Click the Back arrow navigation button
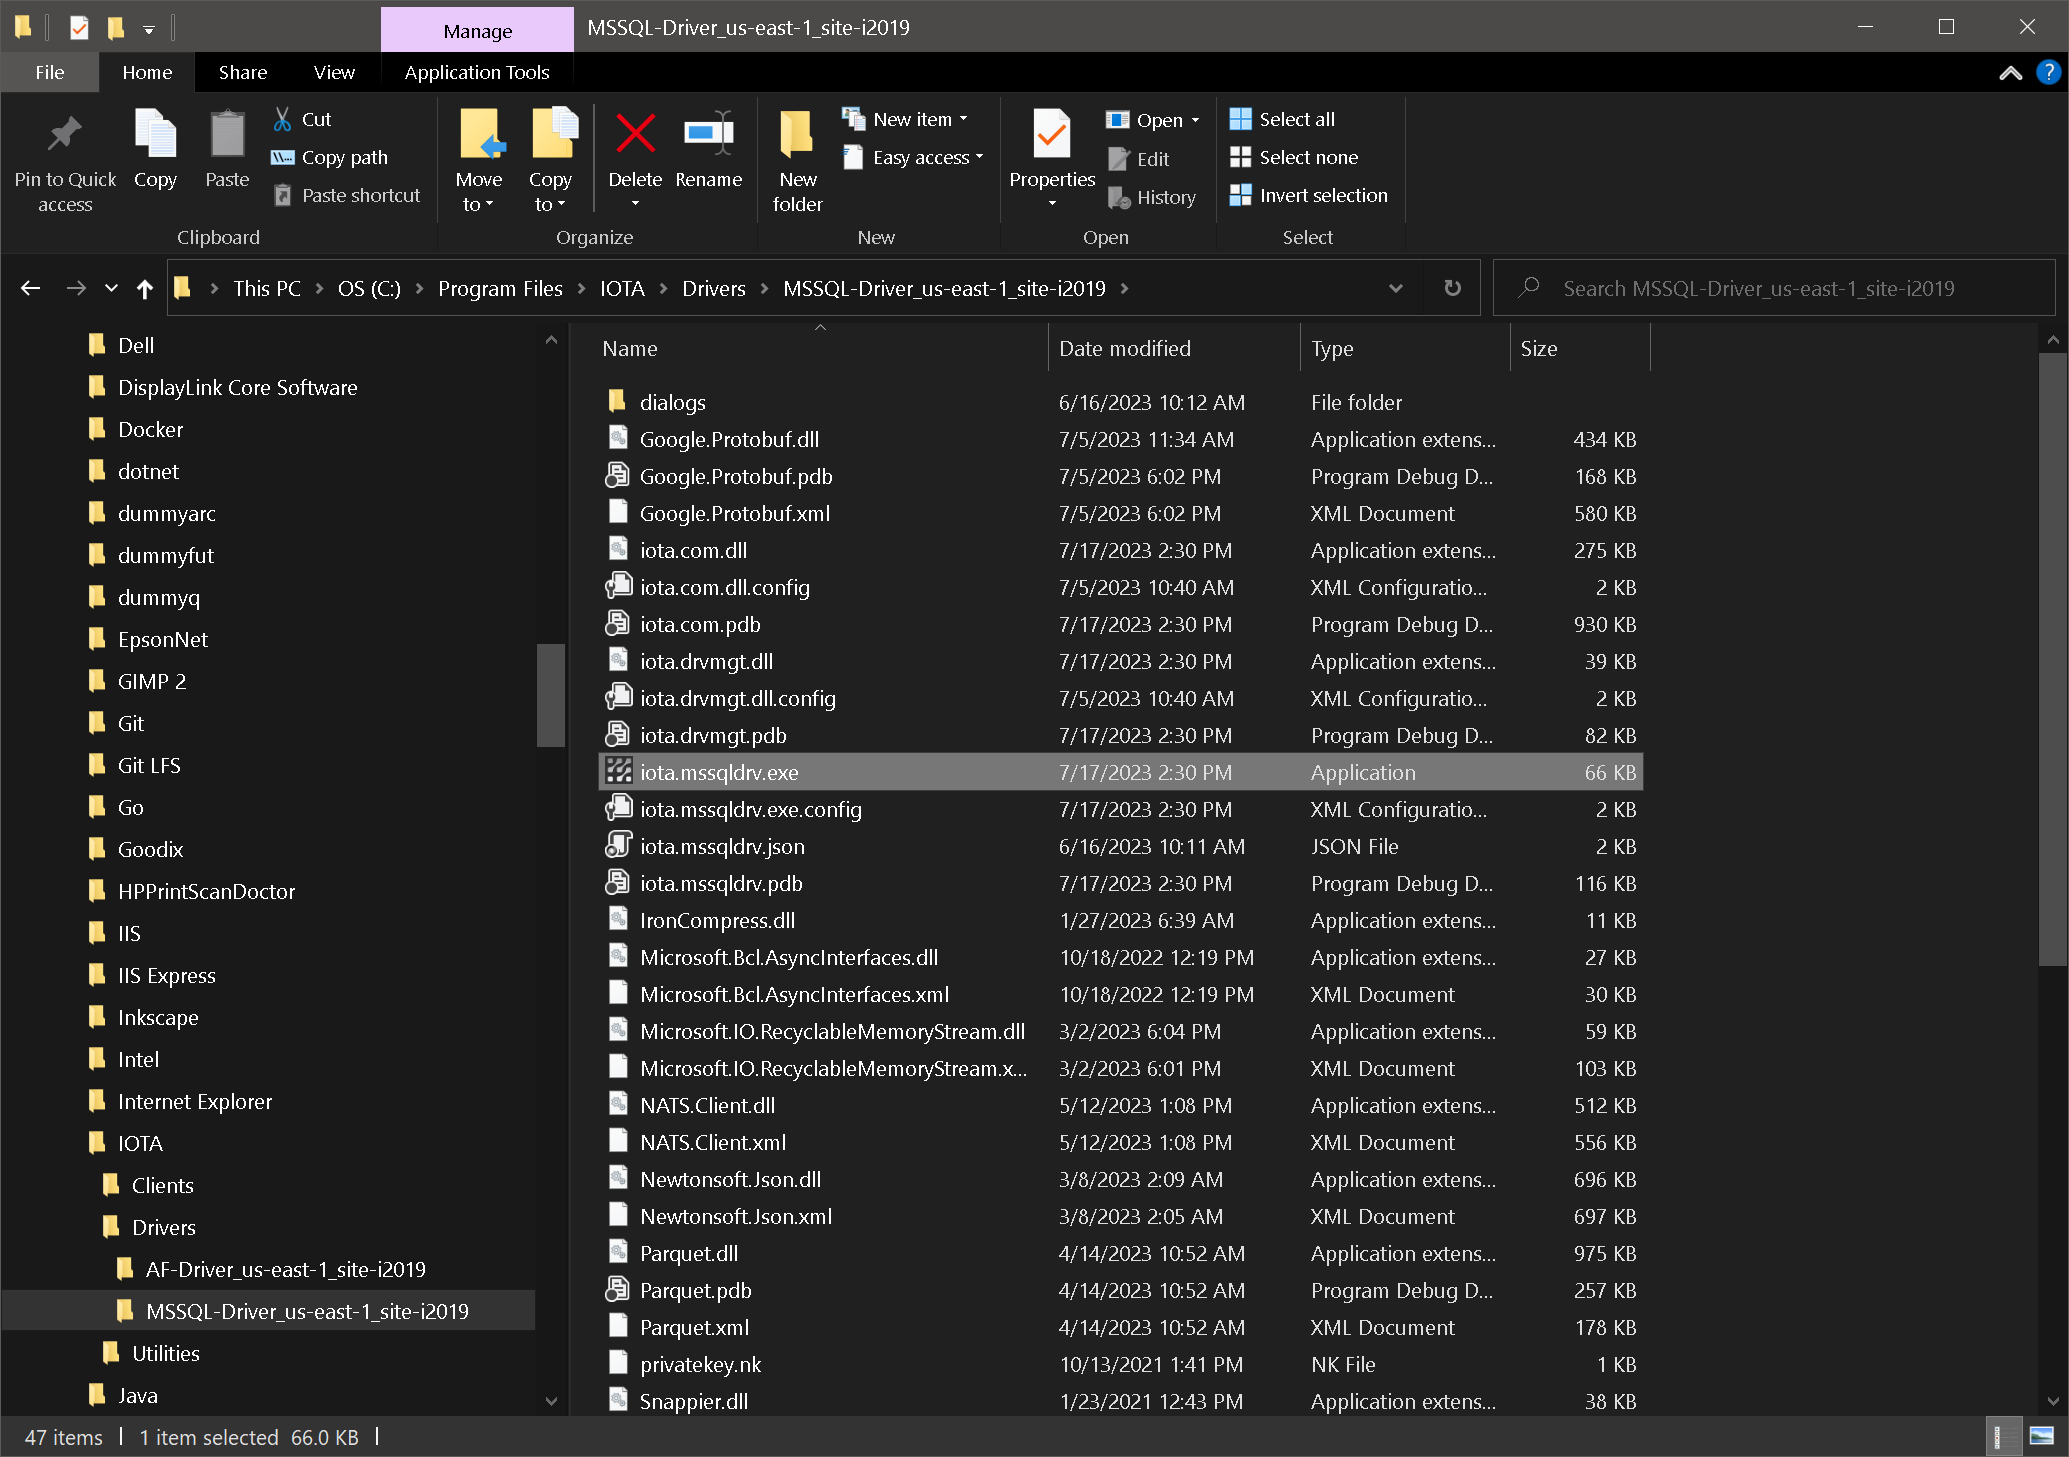 pyautogui.click(x=30, y=288)
